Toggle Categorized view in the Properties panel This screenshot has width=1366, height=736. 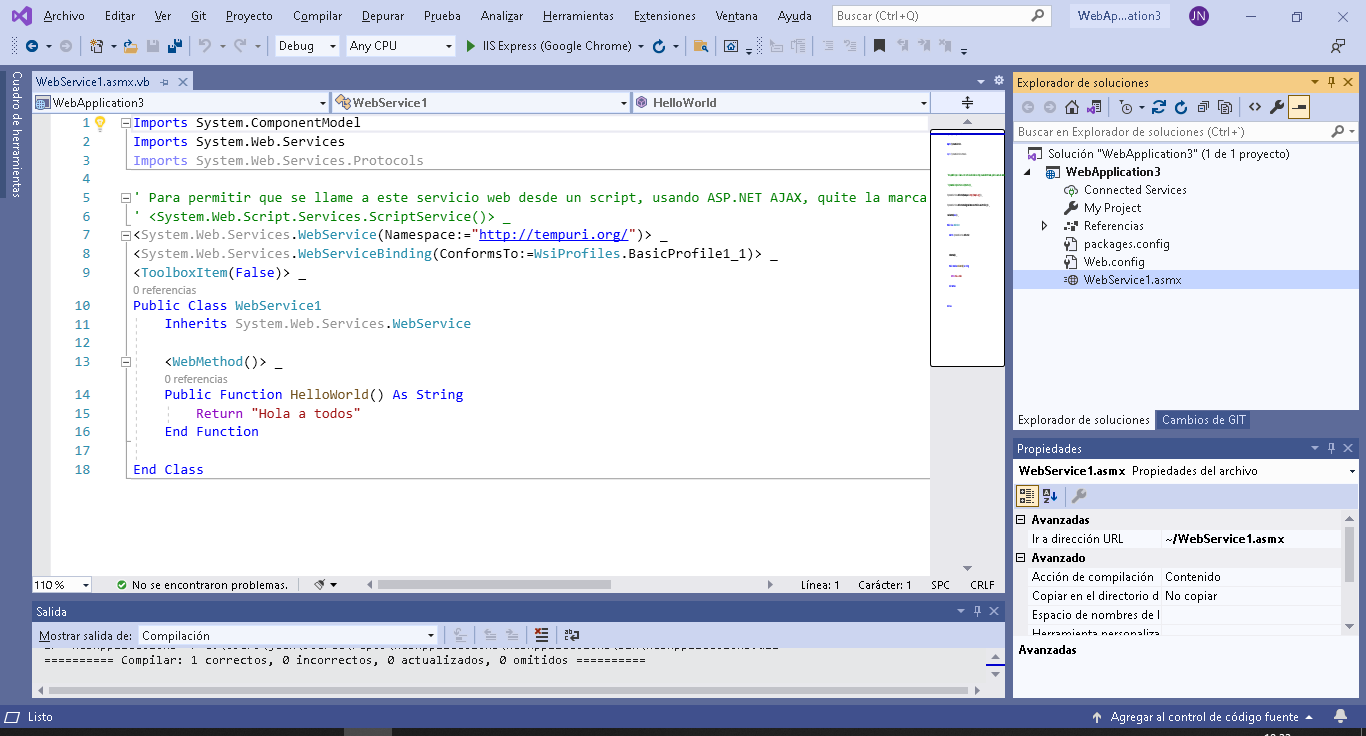coord(1027,496)
